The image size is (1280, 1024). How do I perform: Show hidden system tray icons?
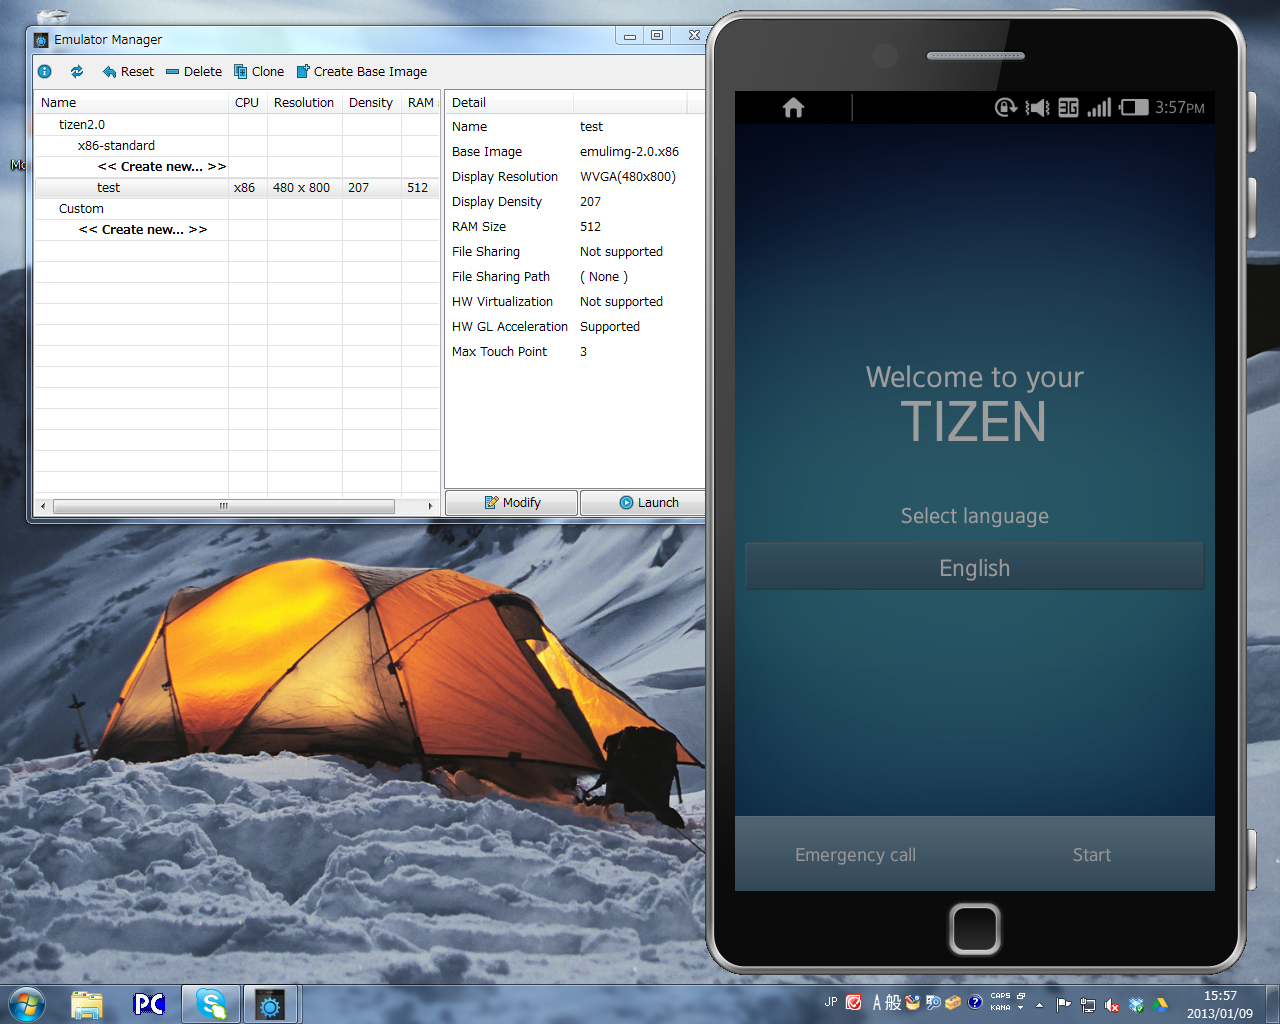1039,1004
